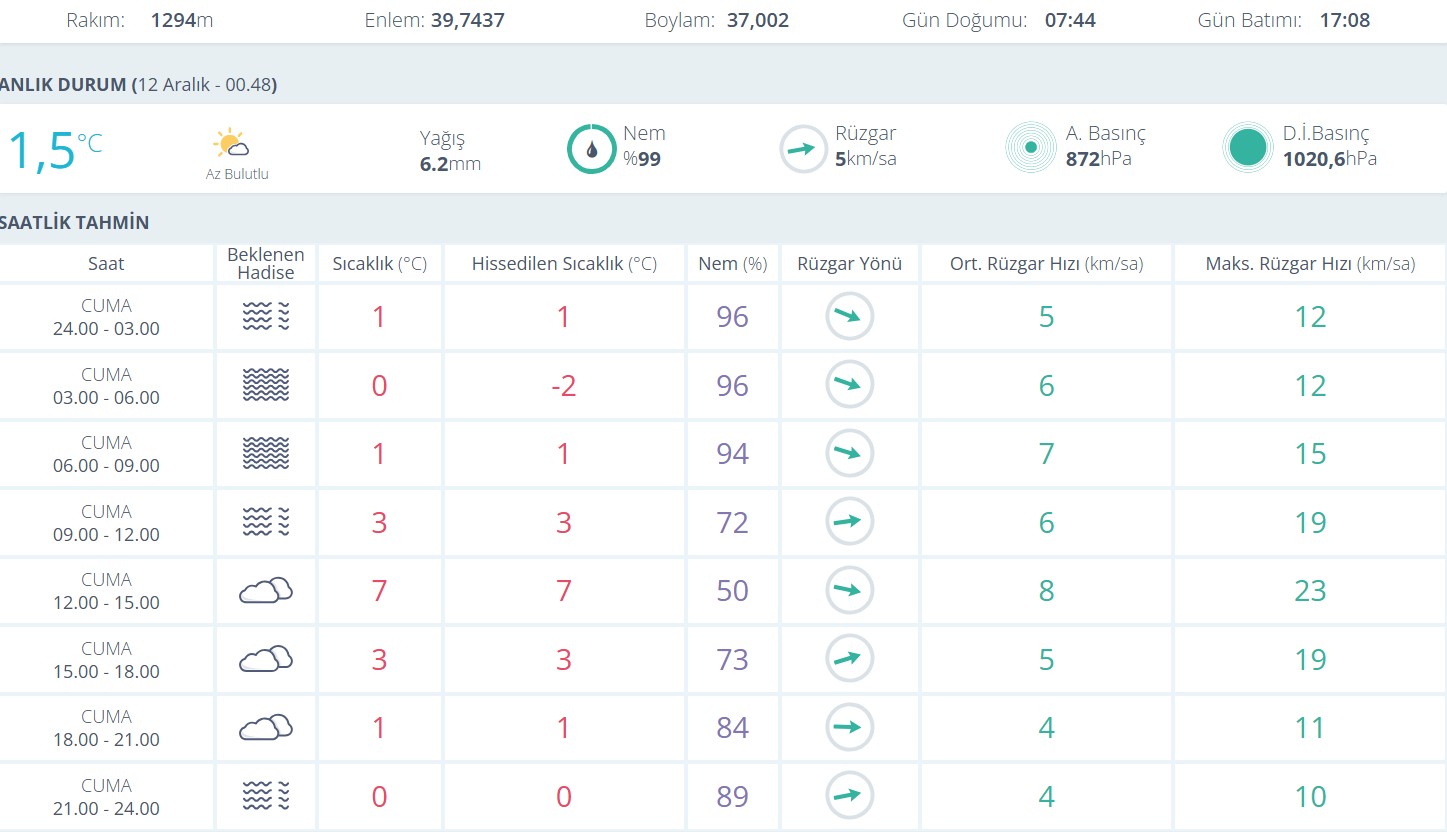
Task: Click the A. Basınç pressure rings icon
Action: tap(1030, 148)
